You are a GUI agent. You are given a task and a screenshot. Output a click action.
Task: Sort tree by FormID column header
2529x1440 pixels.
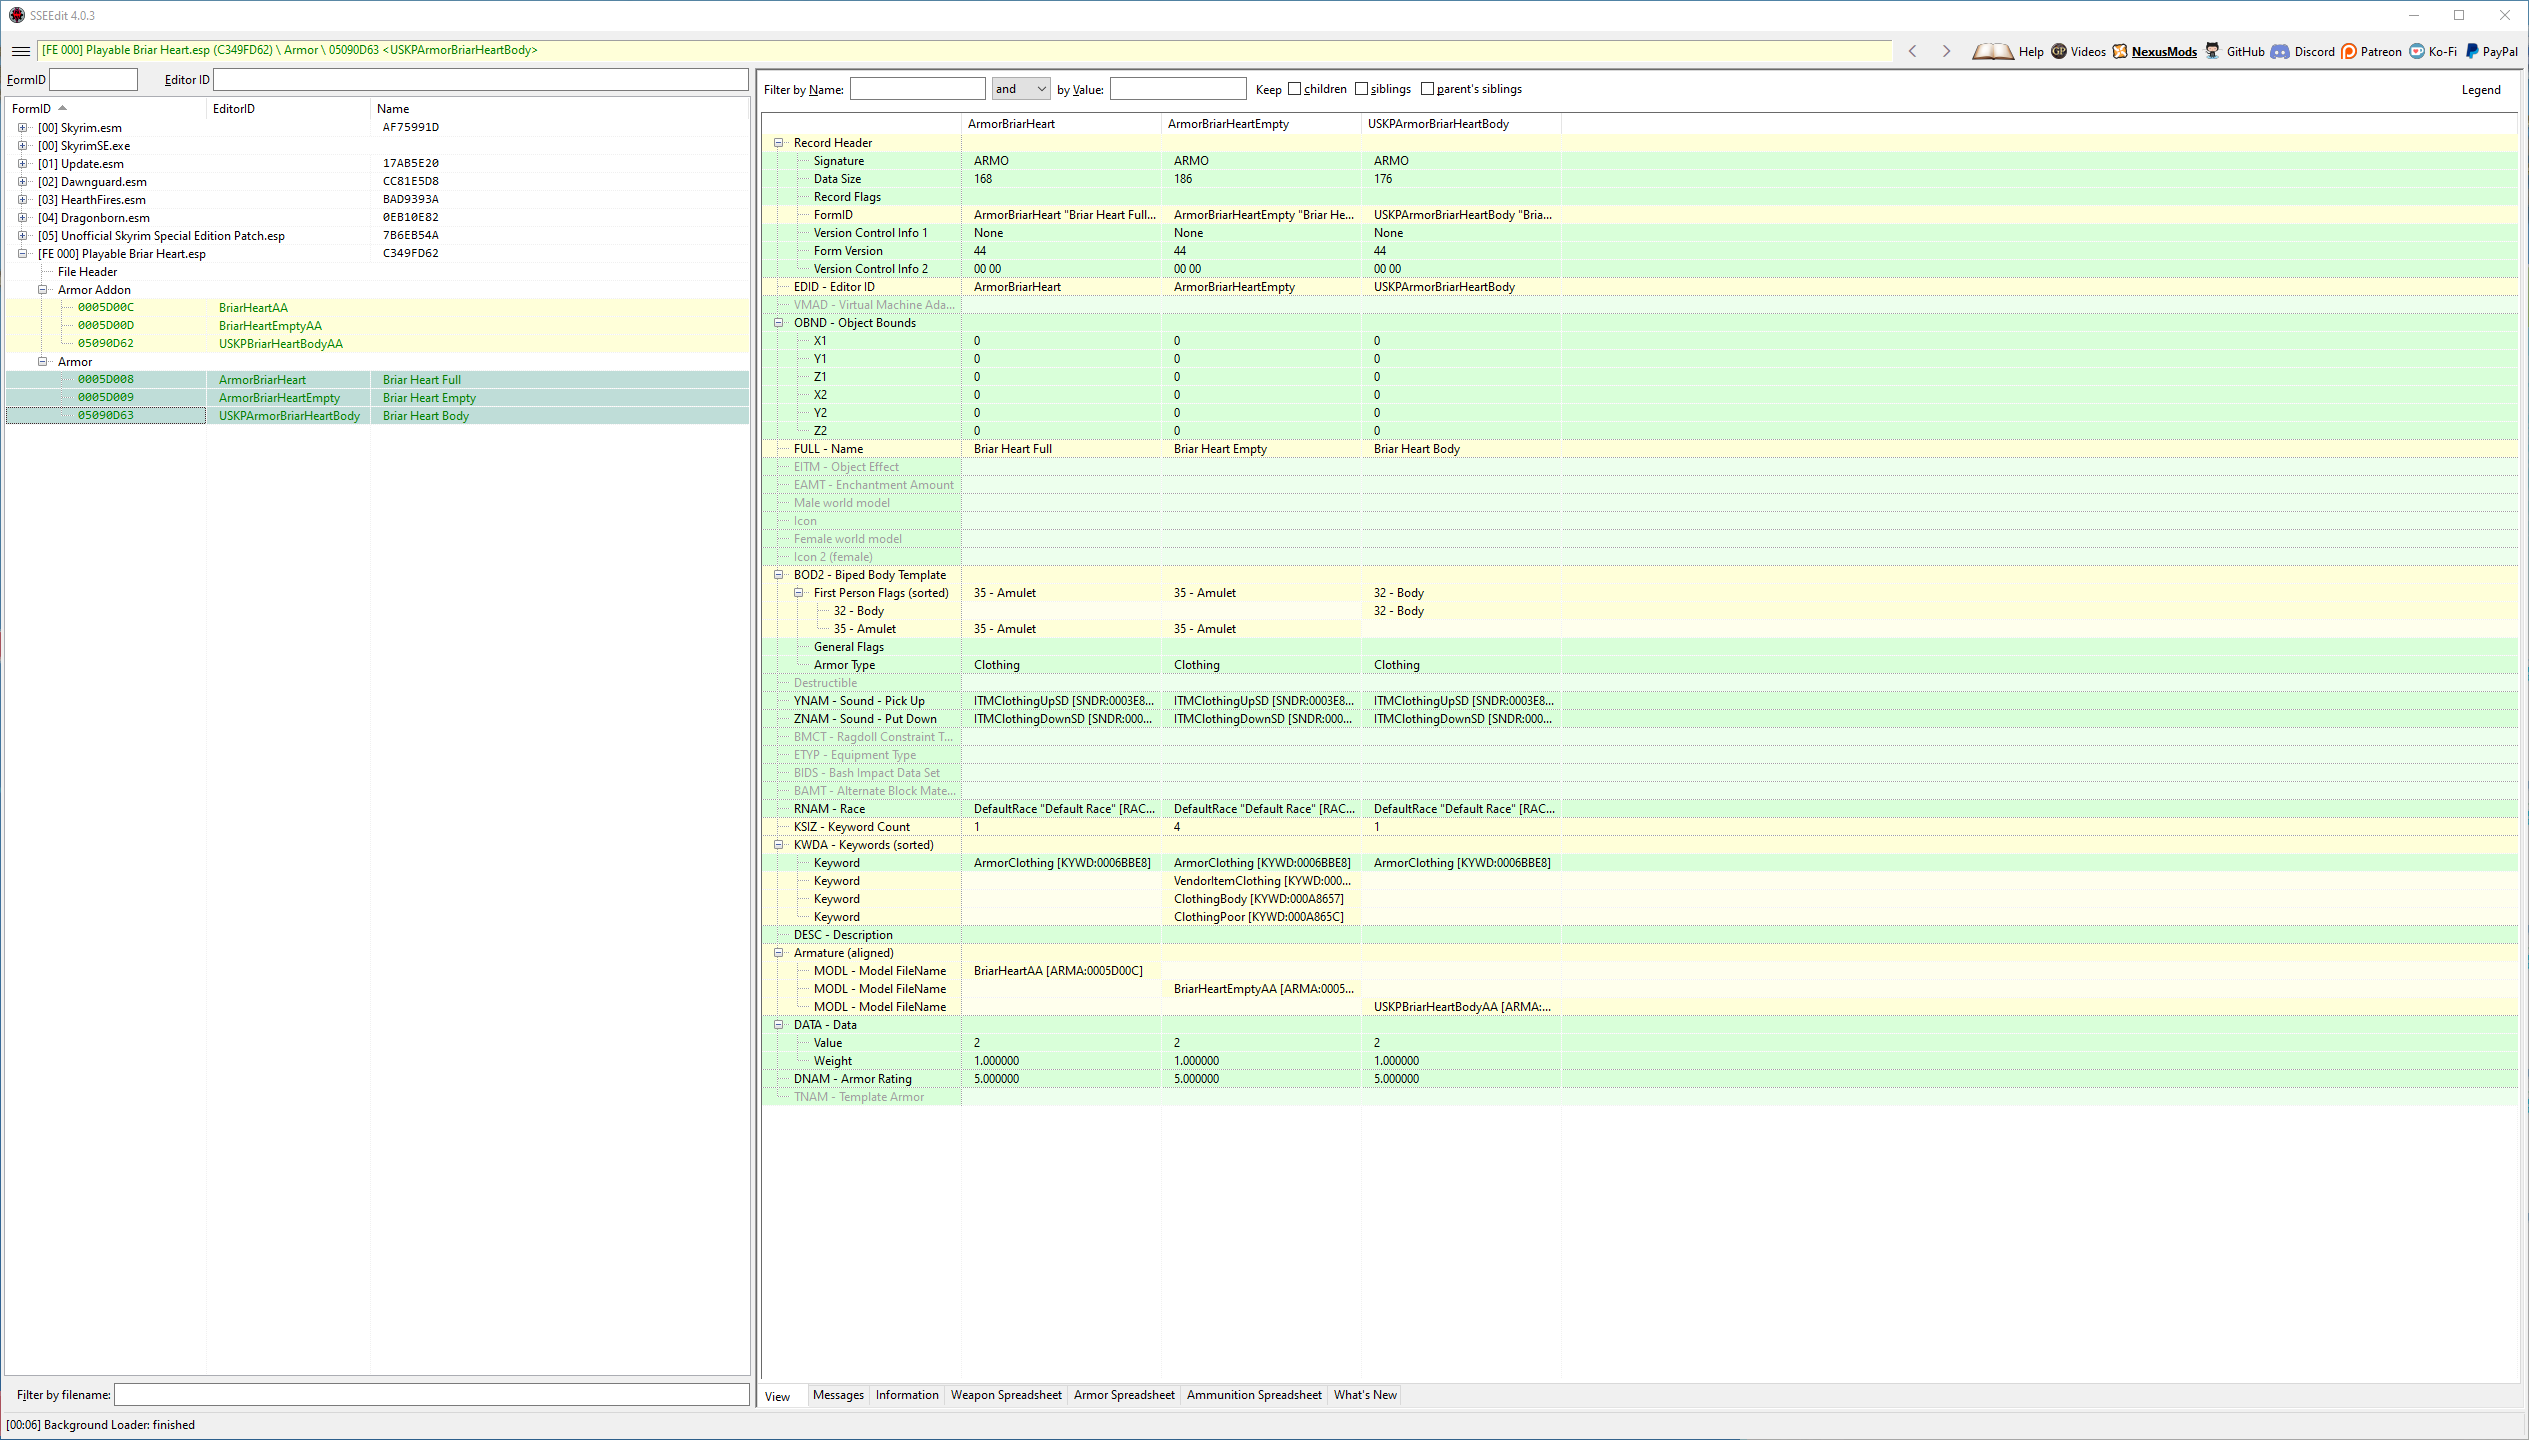tap(106, 108)
